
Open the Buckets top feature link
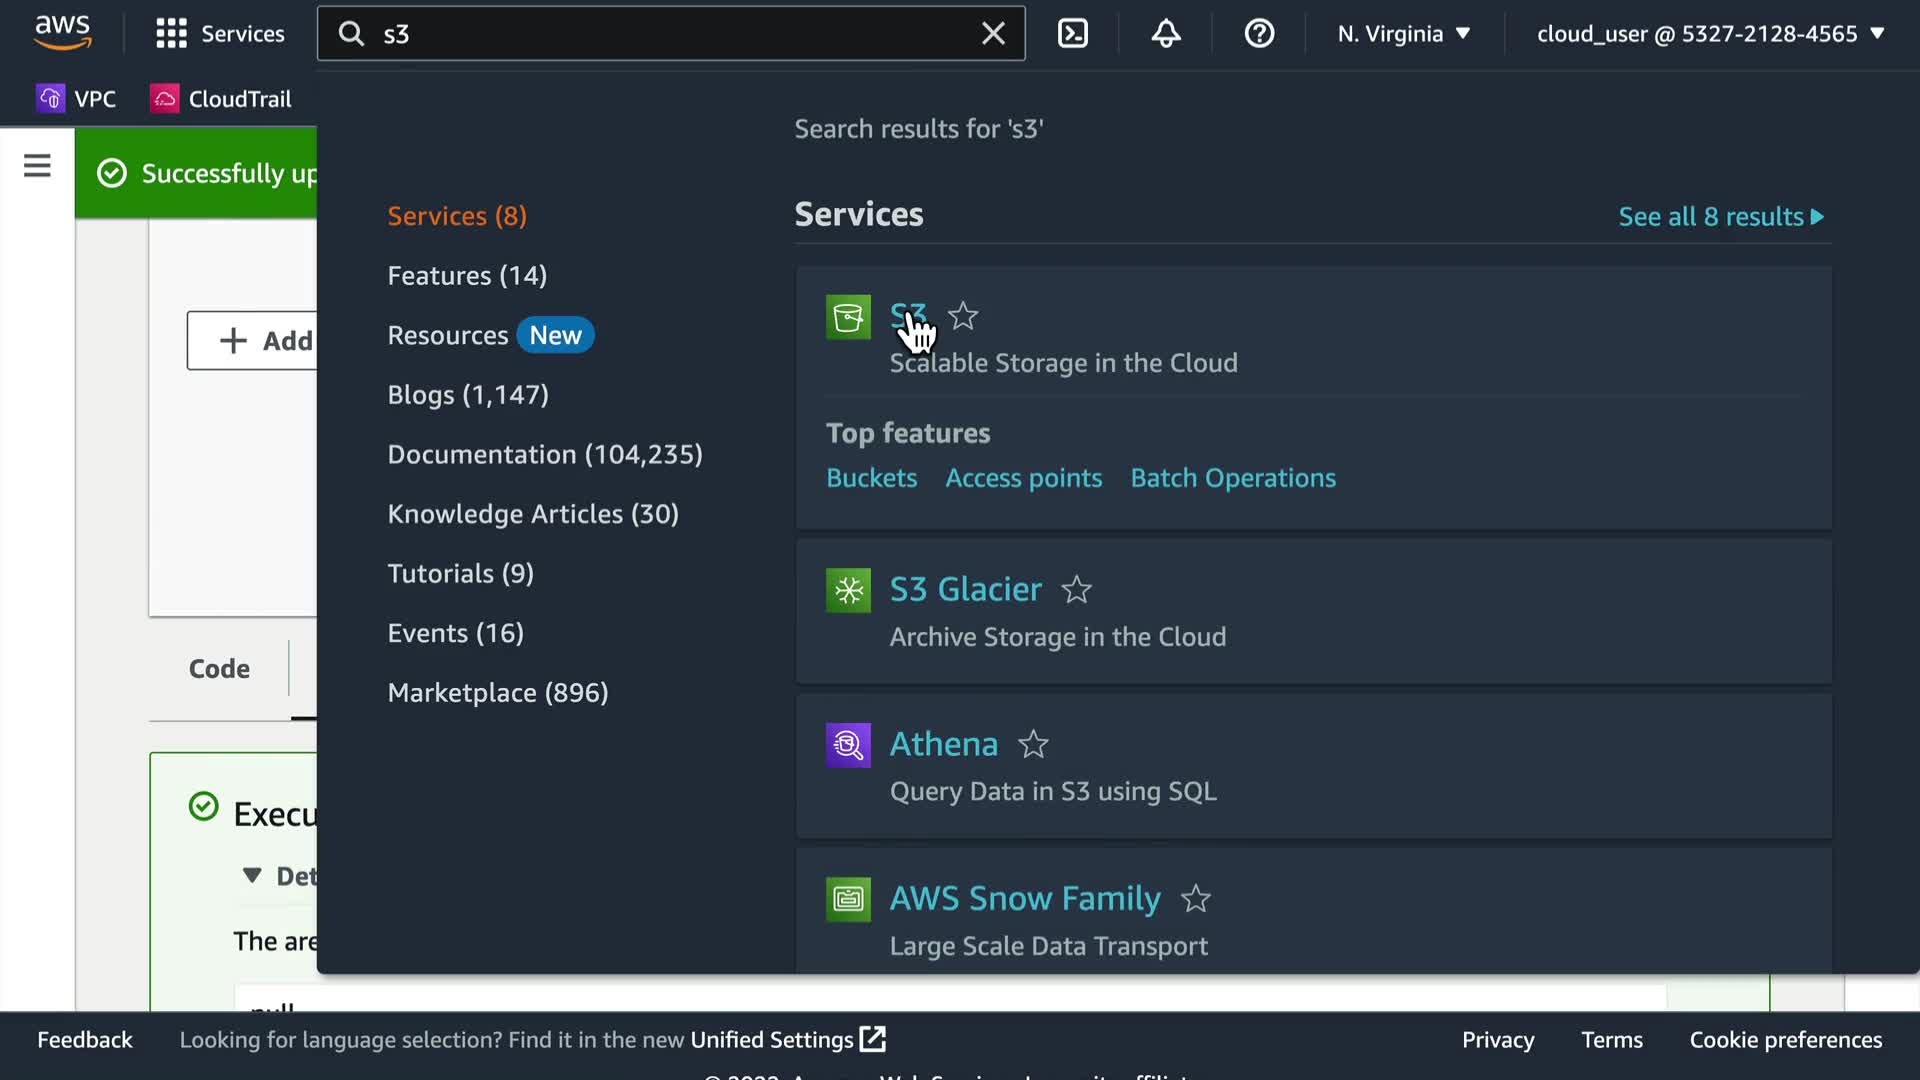coord(871,478)
